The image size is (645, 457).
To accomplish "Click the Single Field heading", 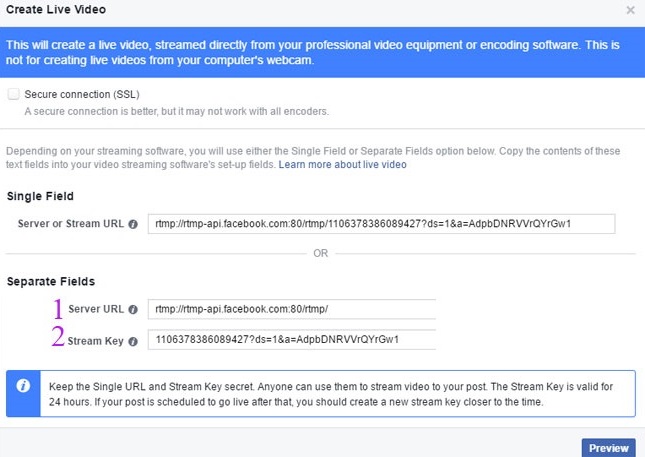I will coord(40,196).
